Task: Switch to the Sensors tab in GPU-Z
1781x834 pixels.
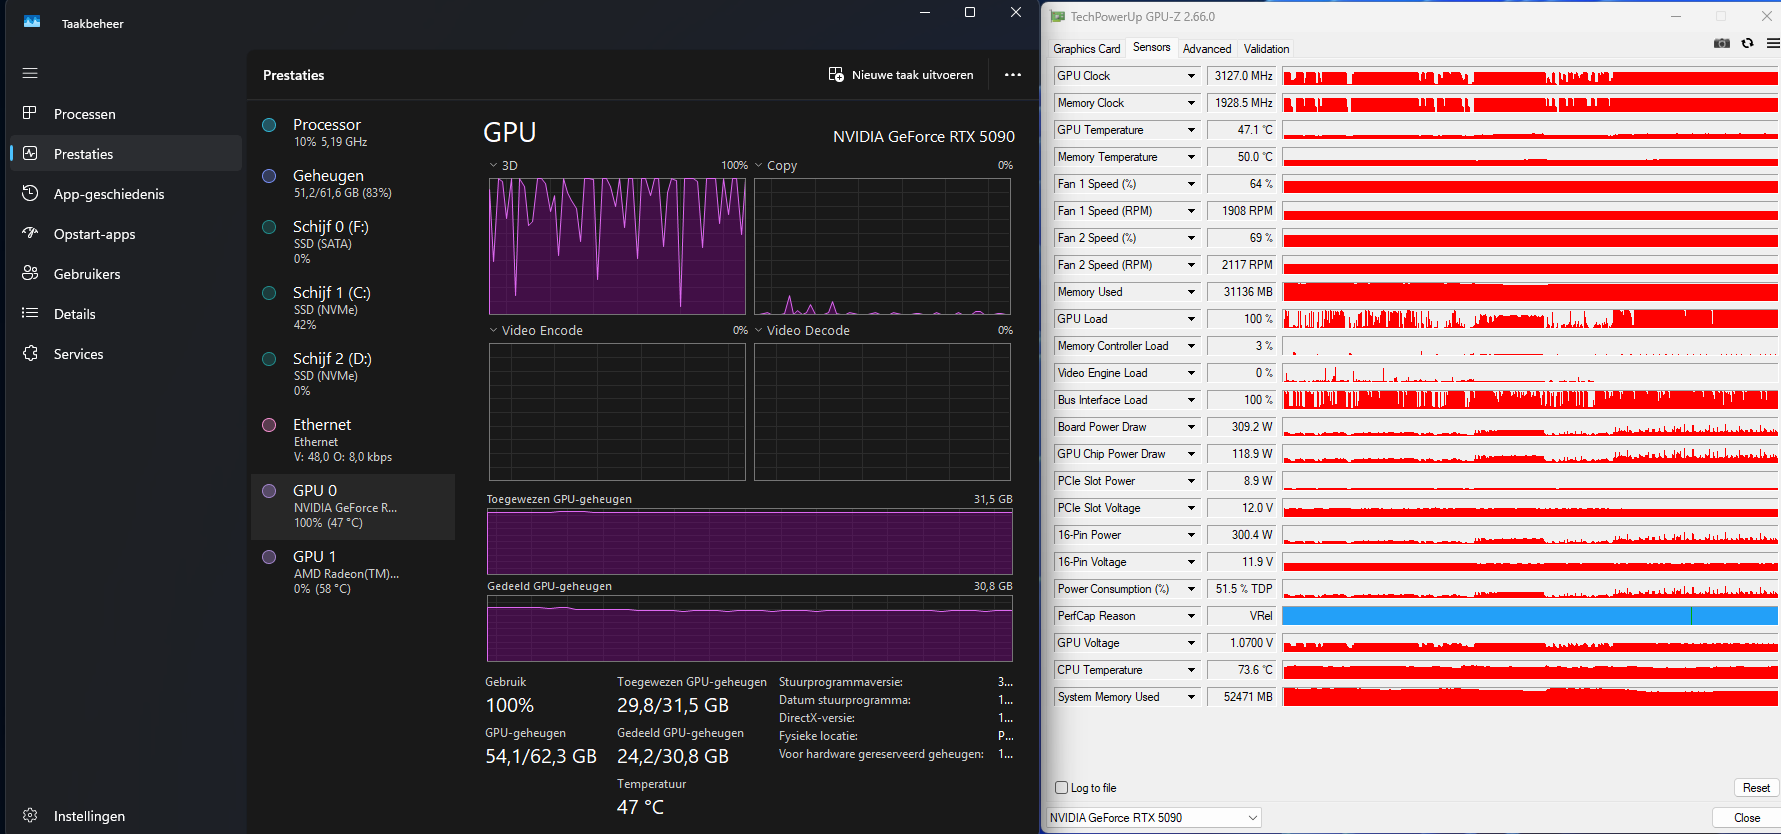Action: coord(1151,48)
